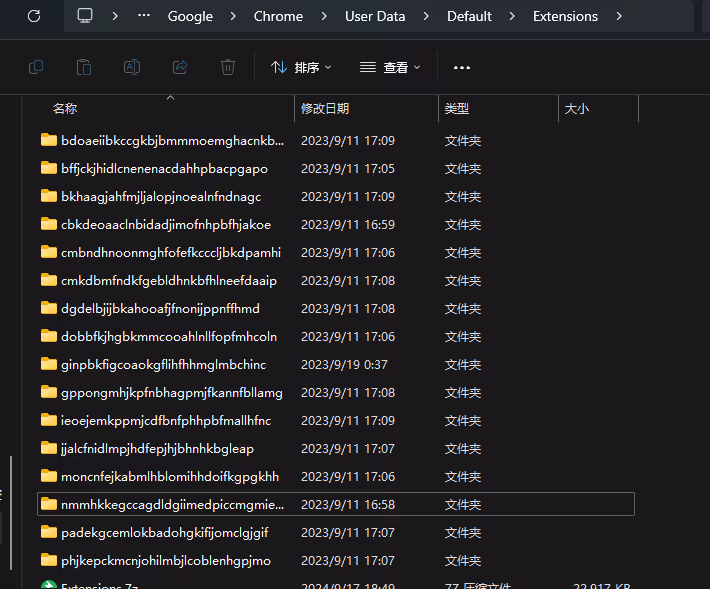Click the refresh button

(x=34, y=16)
